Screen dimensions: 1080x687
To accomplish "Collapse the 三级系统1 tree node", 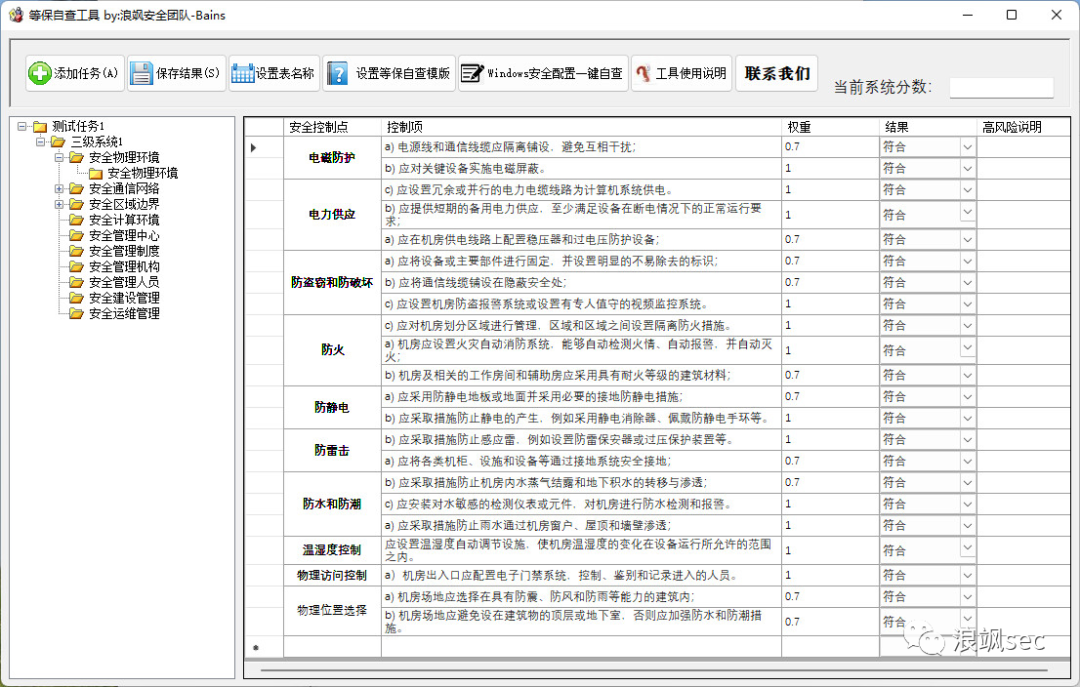I will 41,142.
